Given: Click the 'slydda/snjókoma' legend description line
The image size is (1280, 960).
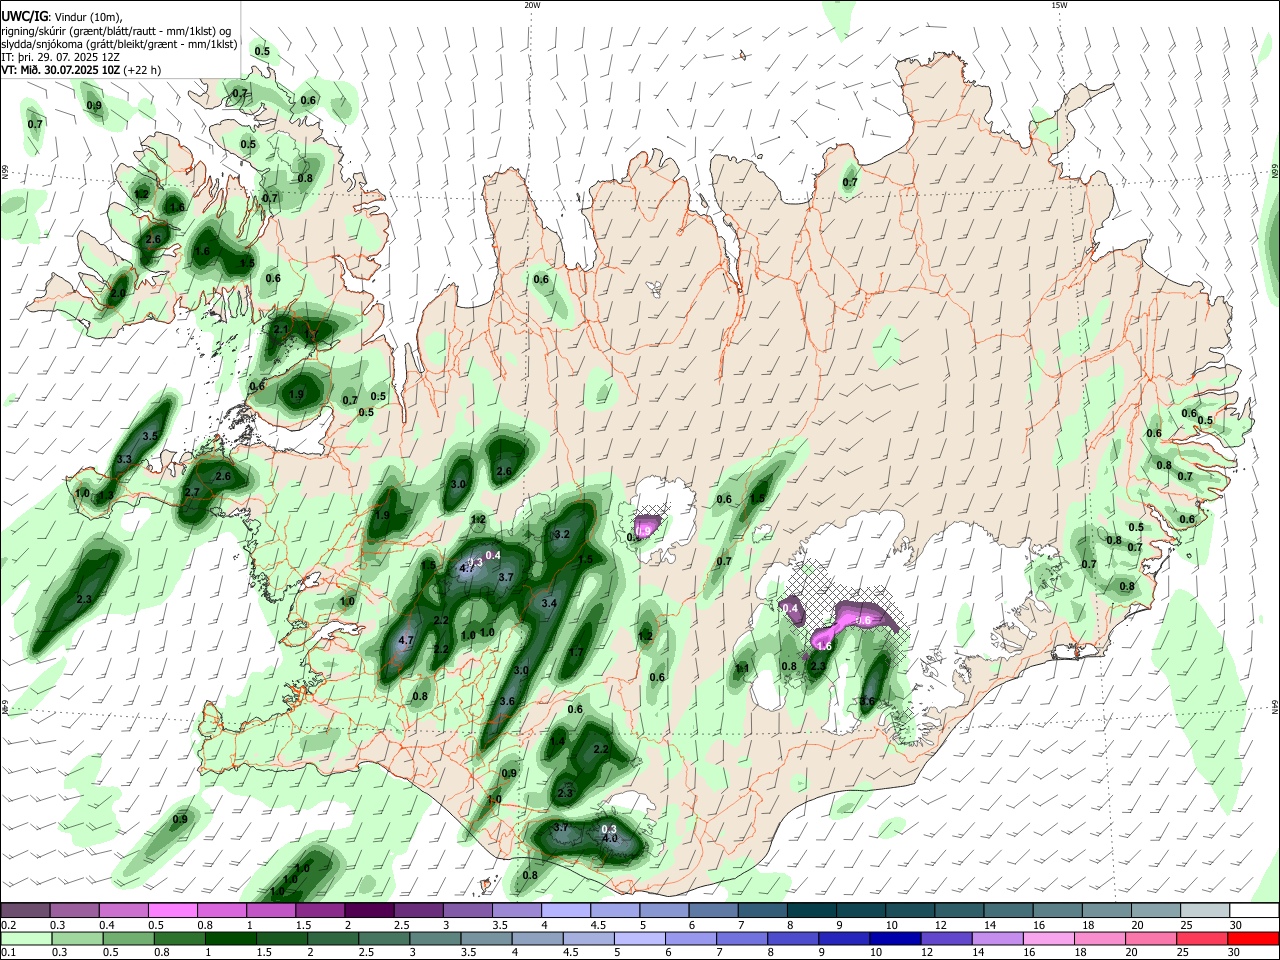Looking at the screenshot, I should (x=119, y=44).
